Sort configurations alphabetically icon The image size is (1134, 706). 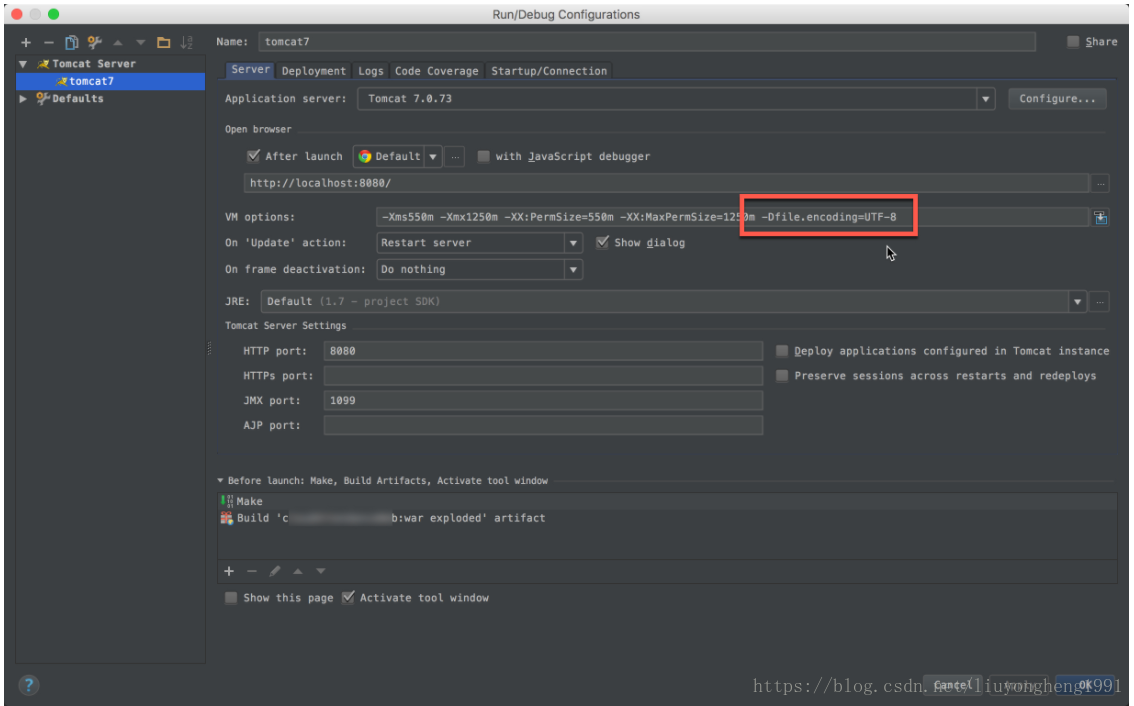(187, 43)
